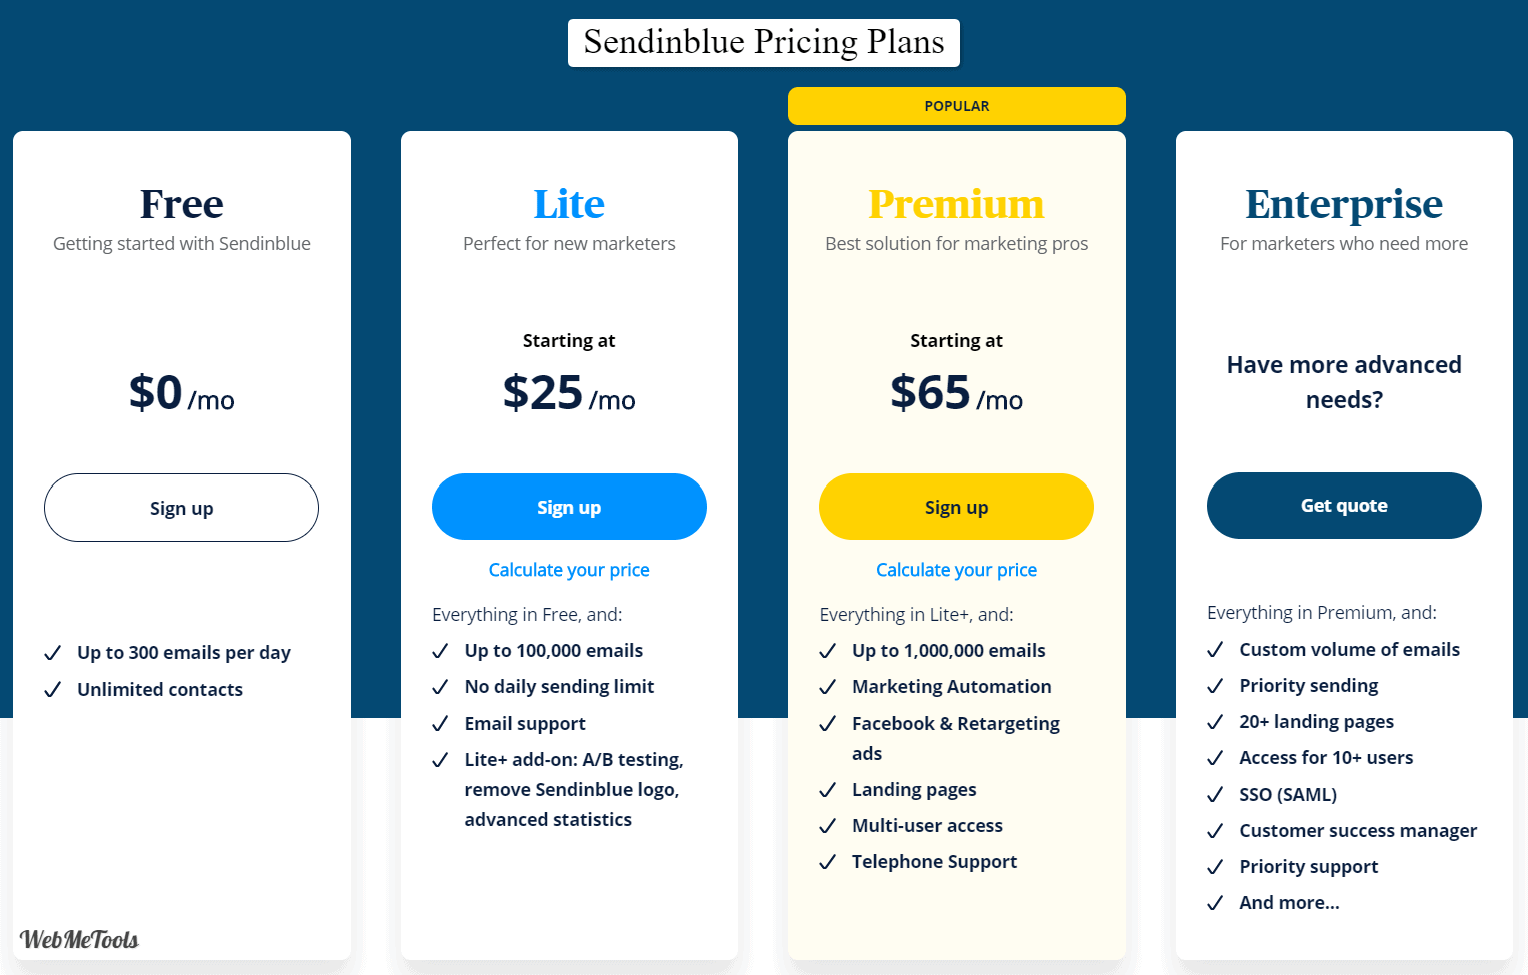
Task: Click the checkmark next to Email support
Action: point(440,724)
